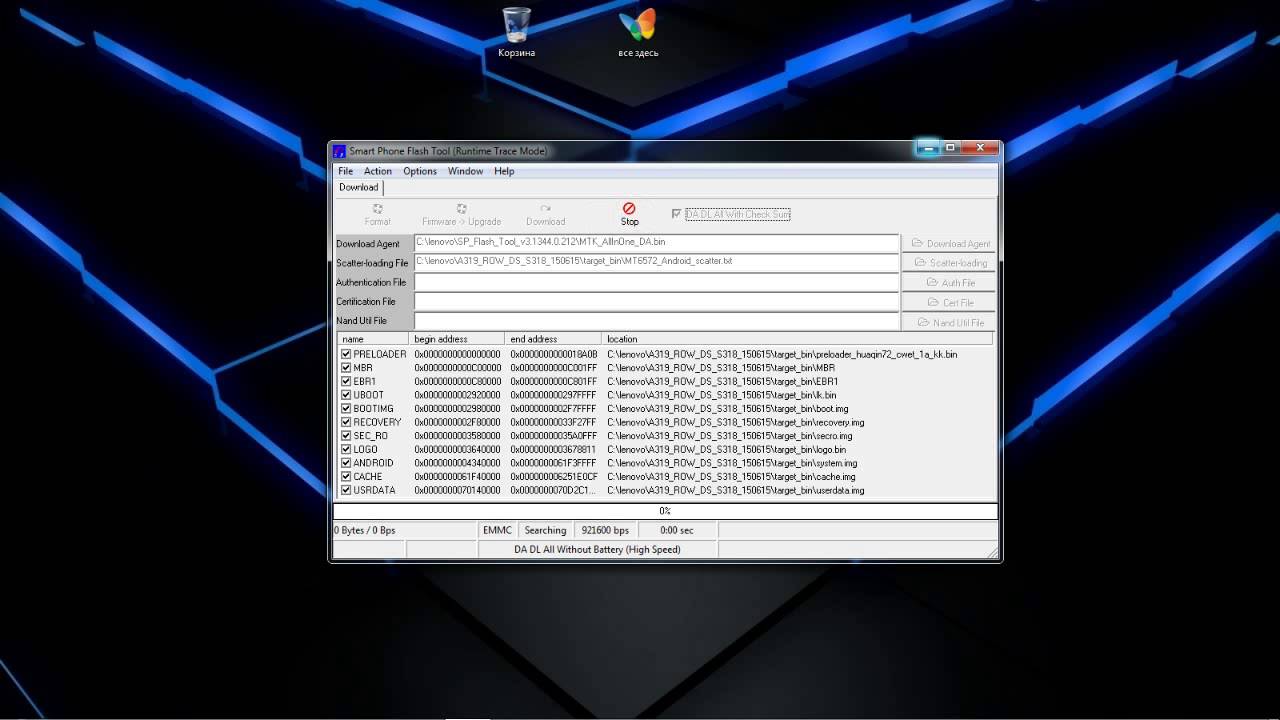This screenshot has width=1280, height=720.
Task: Uncheck the RECOVERY partition checkbox
Action: tap(346, 422)
